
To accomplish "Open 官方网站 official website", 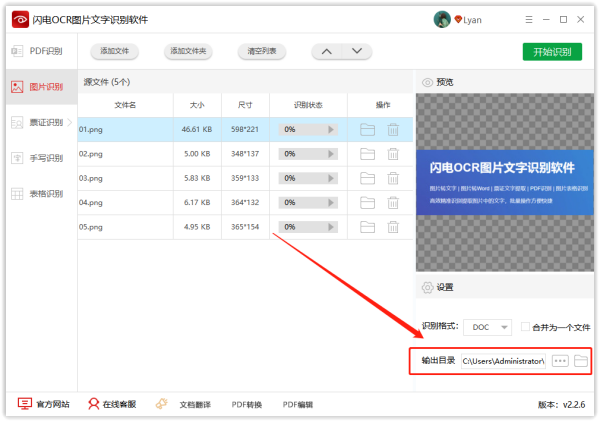I will pyautogui.click(x=44, y=404).
